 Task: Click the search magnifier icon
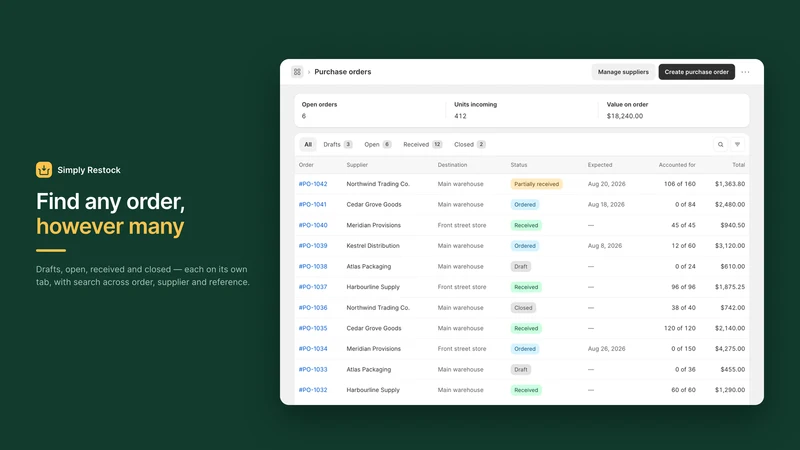[x=720, y=144]
